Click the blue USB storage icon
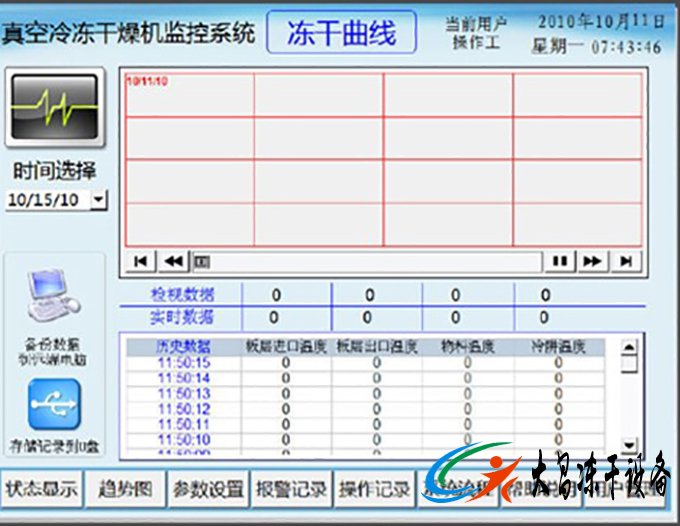The image size is (680, 526). click(x=55, y=404)
